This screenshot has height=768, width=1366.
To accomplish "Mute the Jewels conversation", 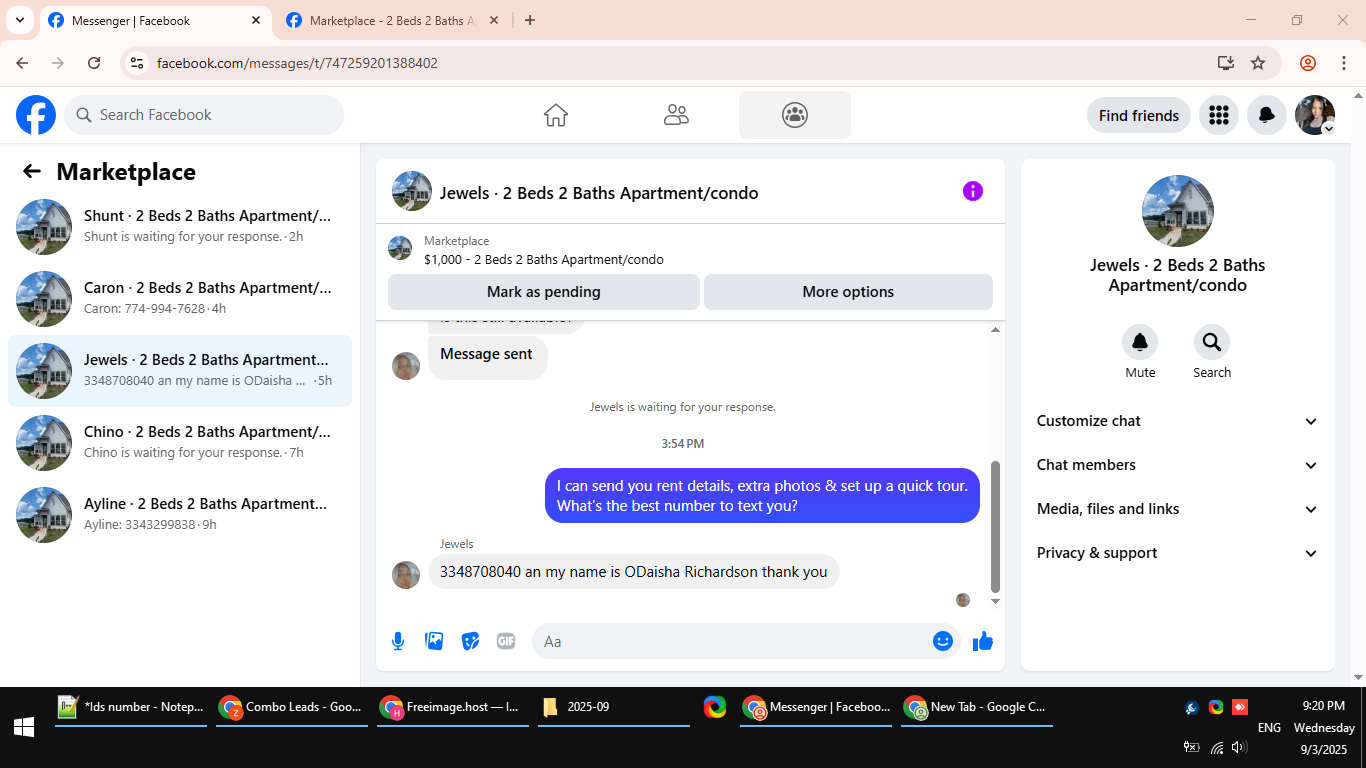I will pyautogui.click(x=1140, y=343).
